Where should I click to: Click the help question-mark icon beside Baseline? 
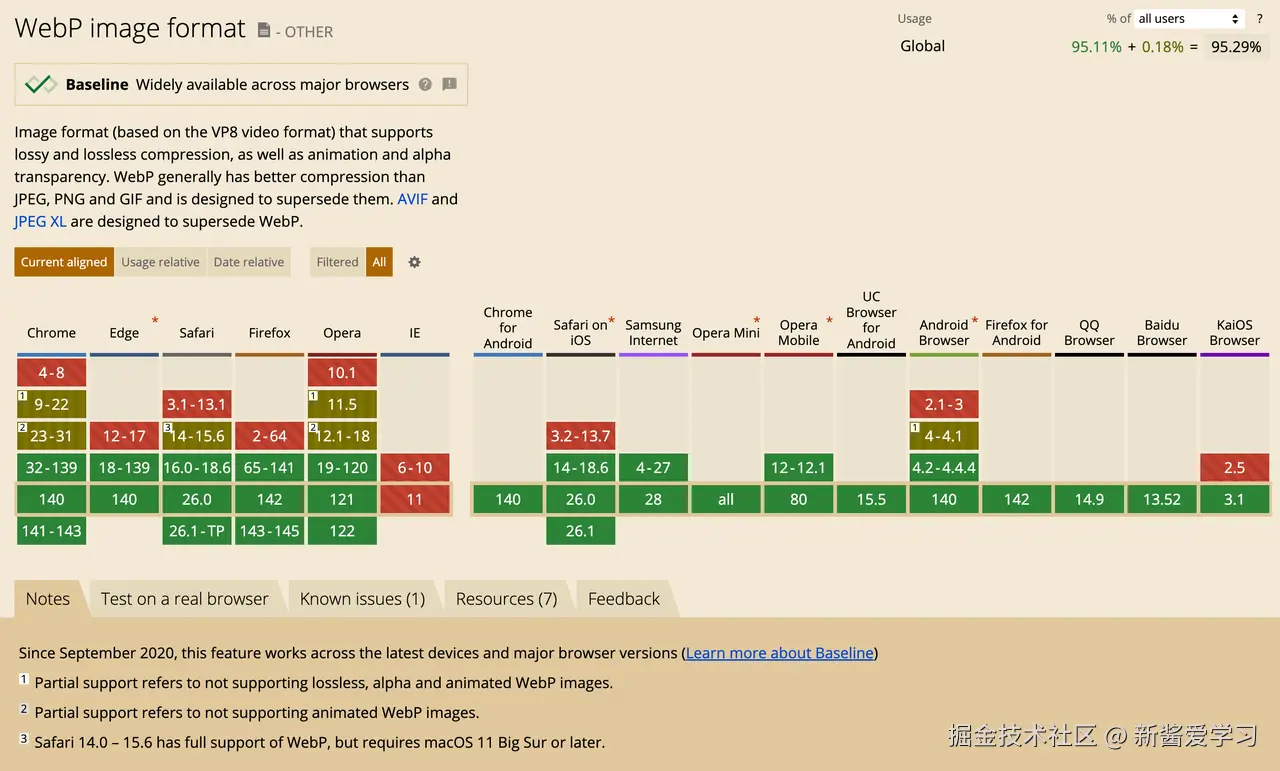425,85
